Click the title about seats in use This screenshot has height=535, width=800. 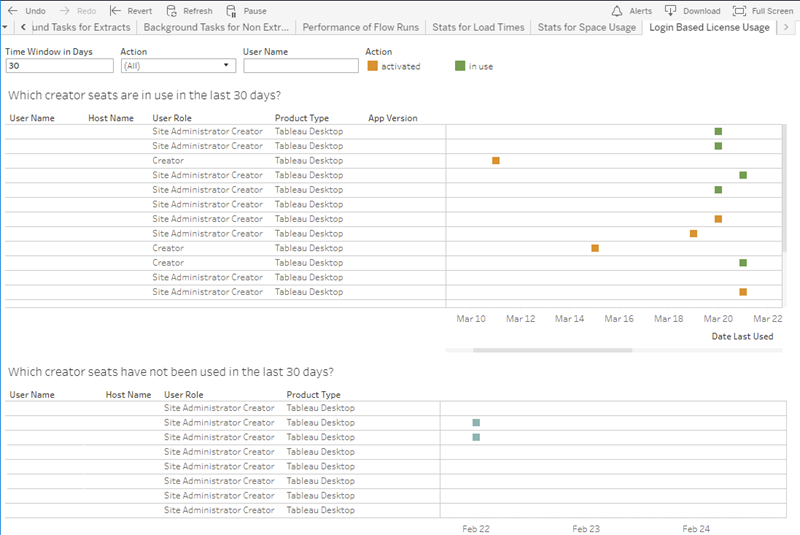[144, 95]
